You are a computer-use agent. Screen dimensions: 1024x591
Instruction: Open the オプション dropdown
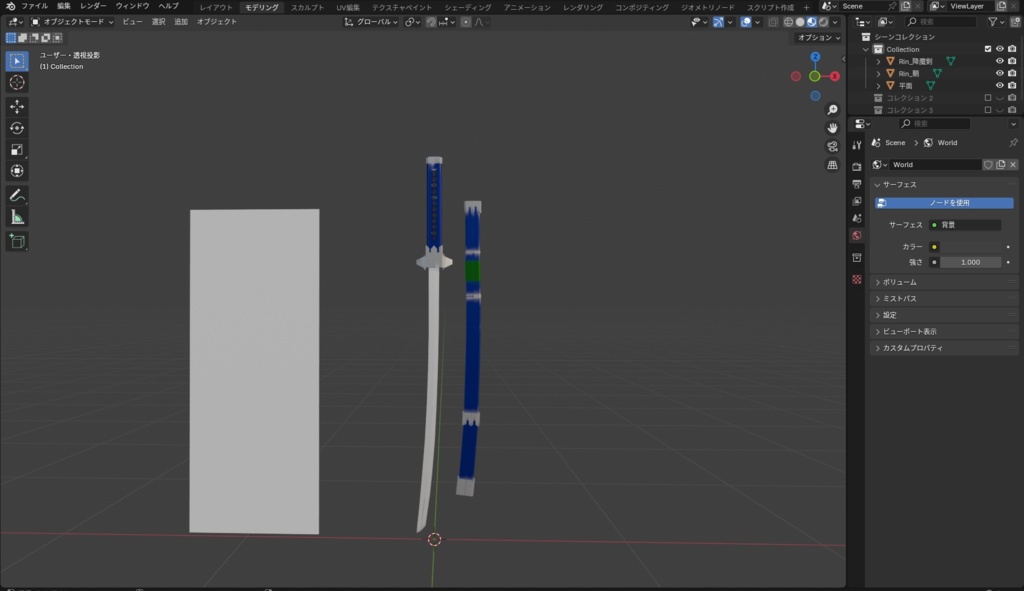(x=819, y=37)
